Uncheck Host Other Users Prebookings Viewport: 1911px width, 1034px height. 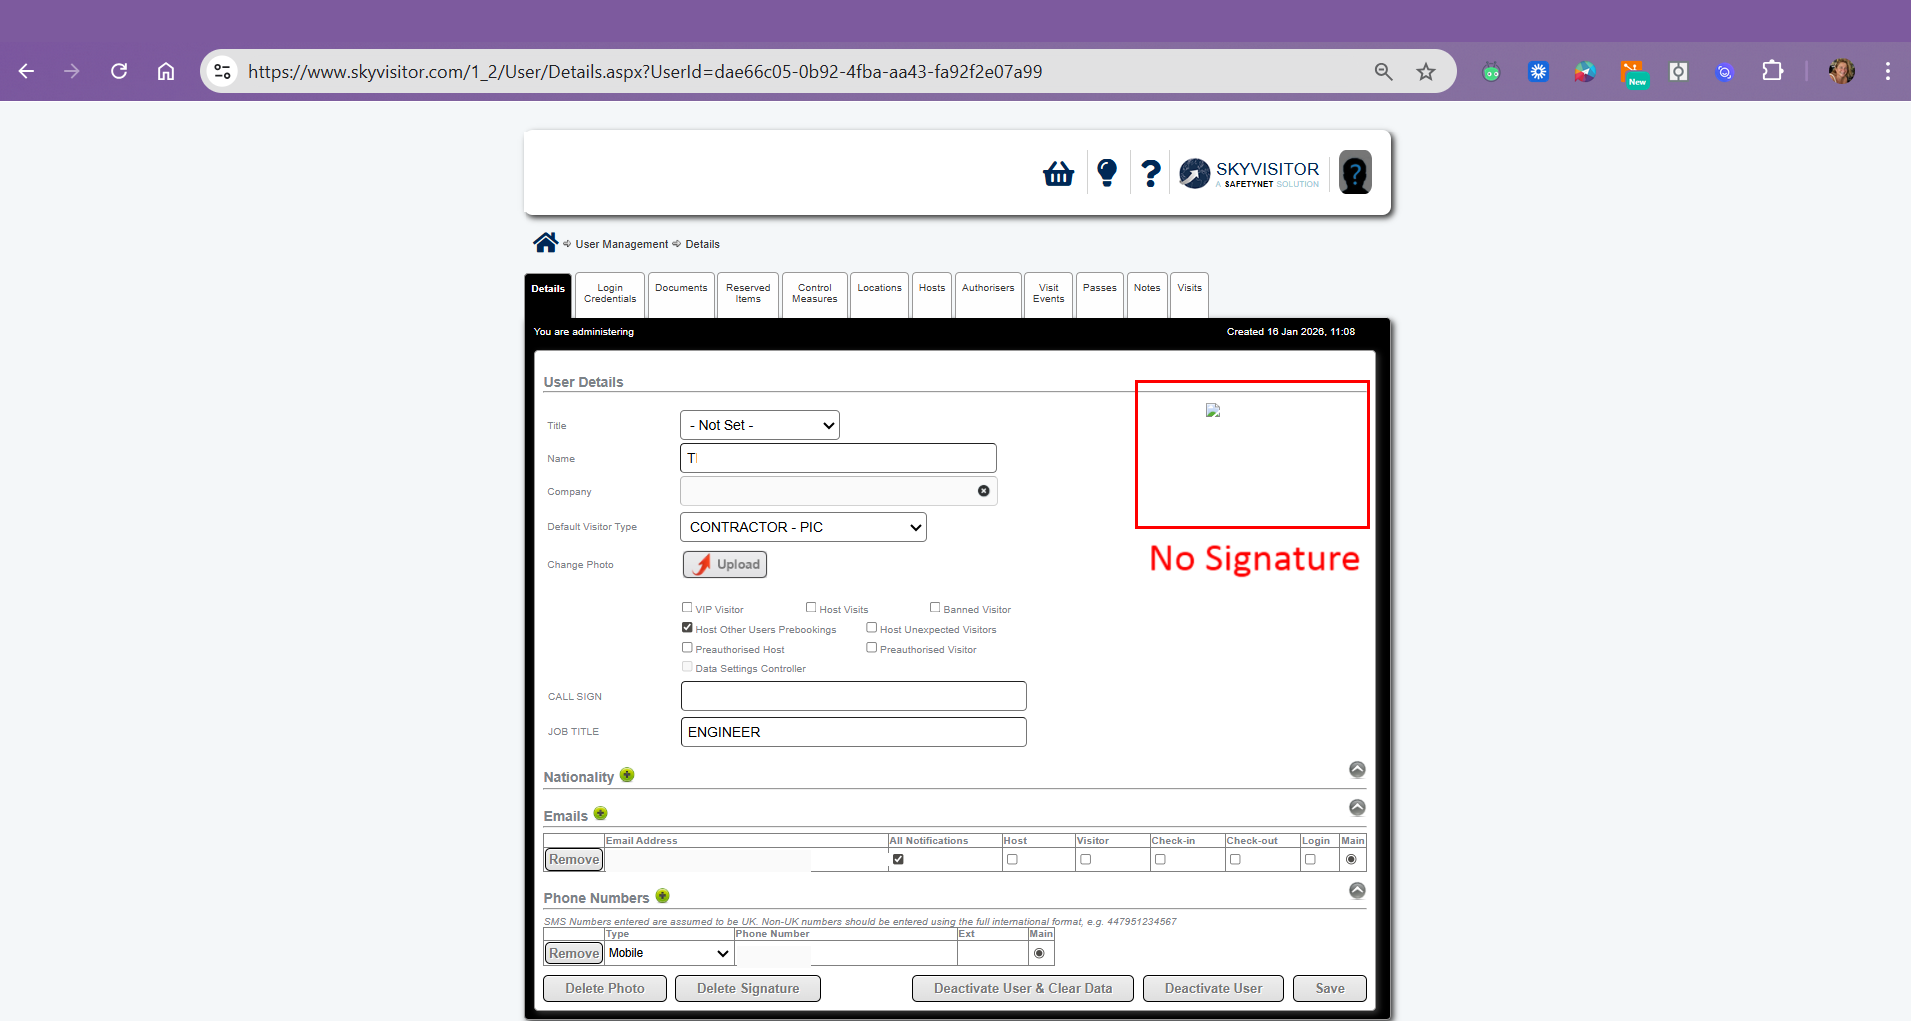click(x=687, y=628)
